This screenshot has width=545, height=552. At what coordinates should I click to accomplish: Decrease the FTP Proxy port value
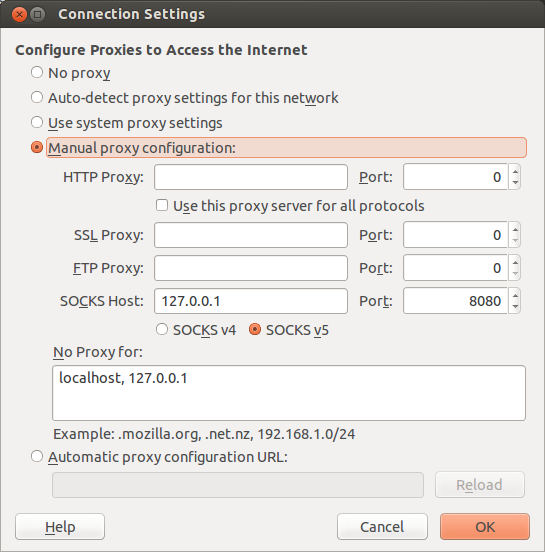click(x=515, y=274)
